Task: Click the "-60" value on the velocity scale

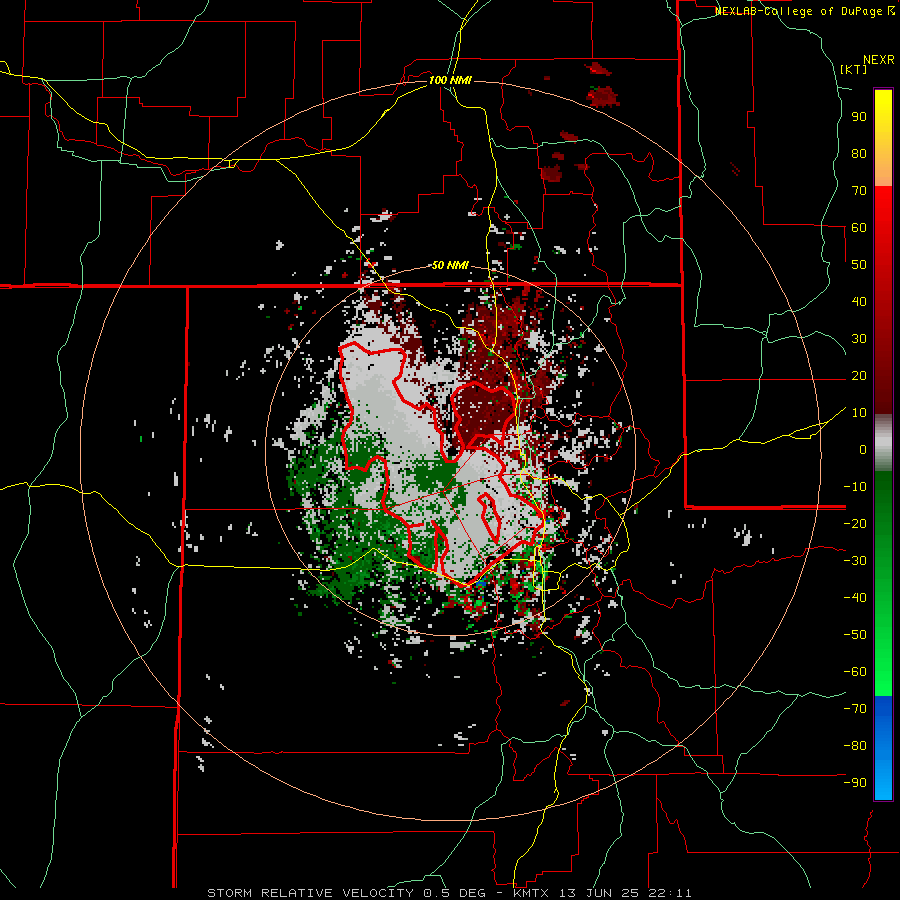Action: point(855,672)
